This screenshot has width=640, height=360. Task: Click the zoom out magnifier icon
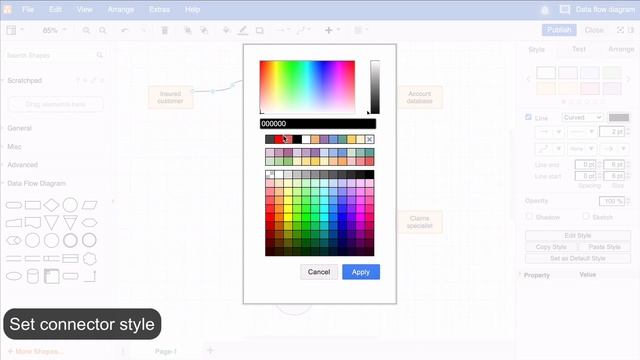[x=102, y=30]
